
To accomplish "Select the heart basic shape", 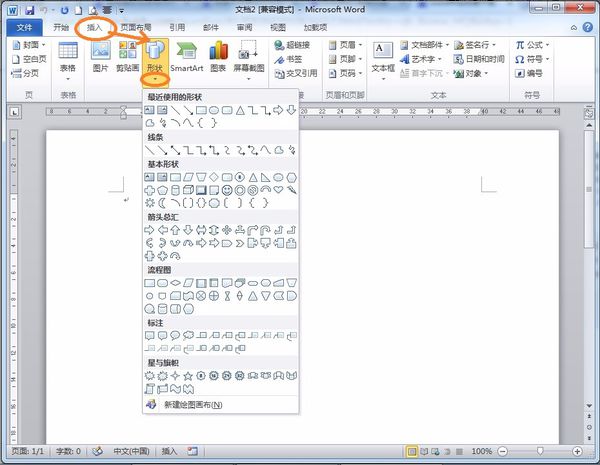I will [x=278, y=189].
